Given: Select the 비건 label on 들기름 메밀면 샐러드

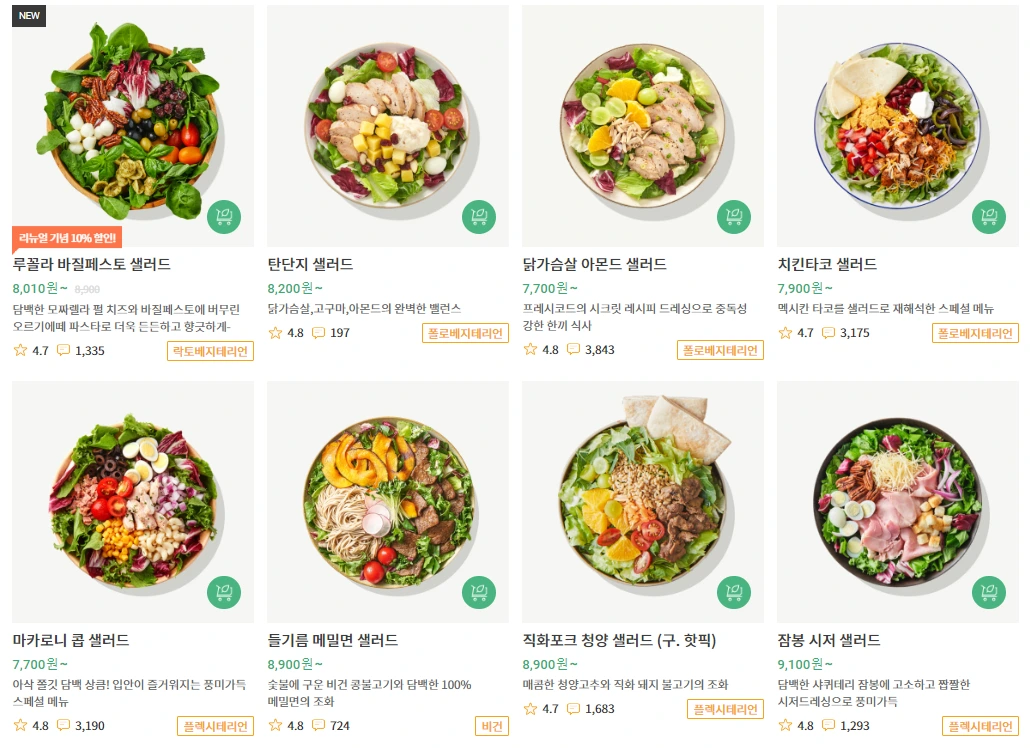Looking at the screenshot, I should pos(491,726).
